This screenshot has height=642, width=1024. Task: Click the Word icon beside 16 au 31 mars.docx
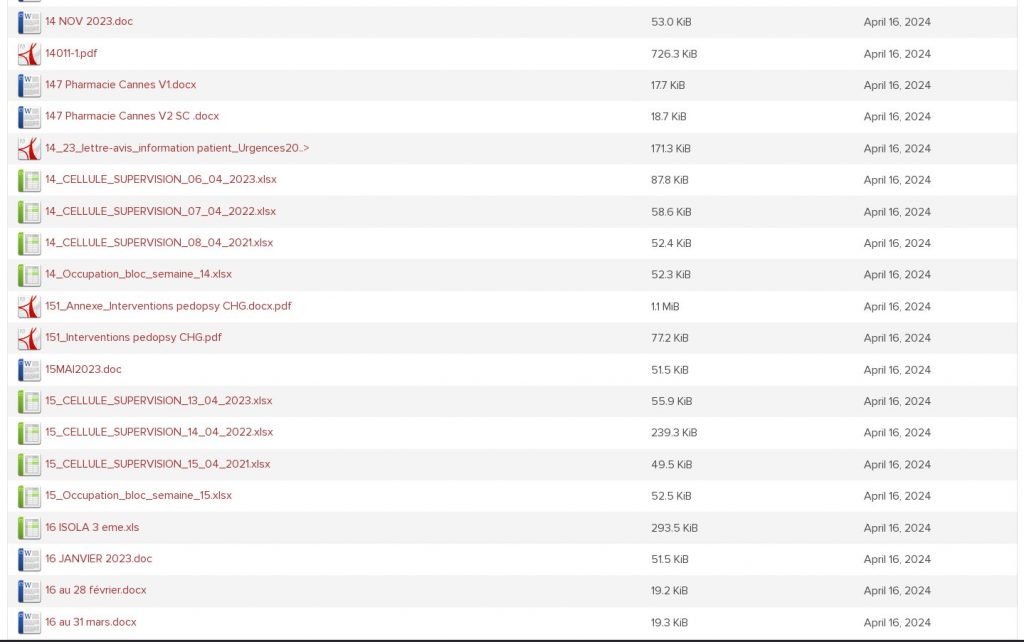pos(29,622)
